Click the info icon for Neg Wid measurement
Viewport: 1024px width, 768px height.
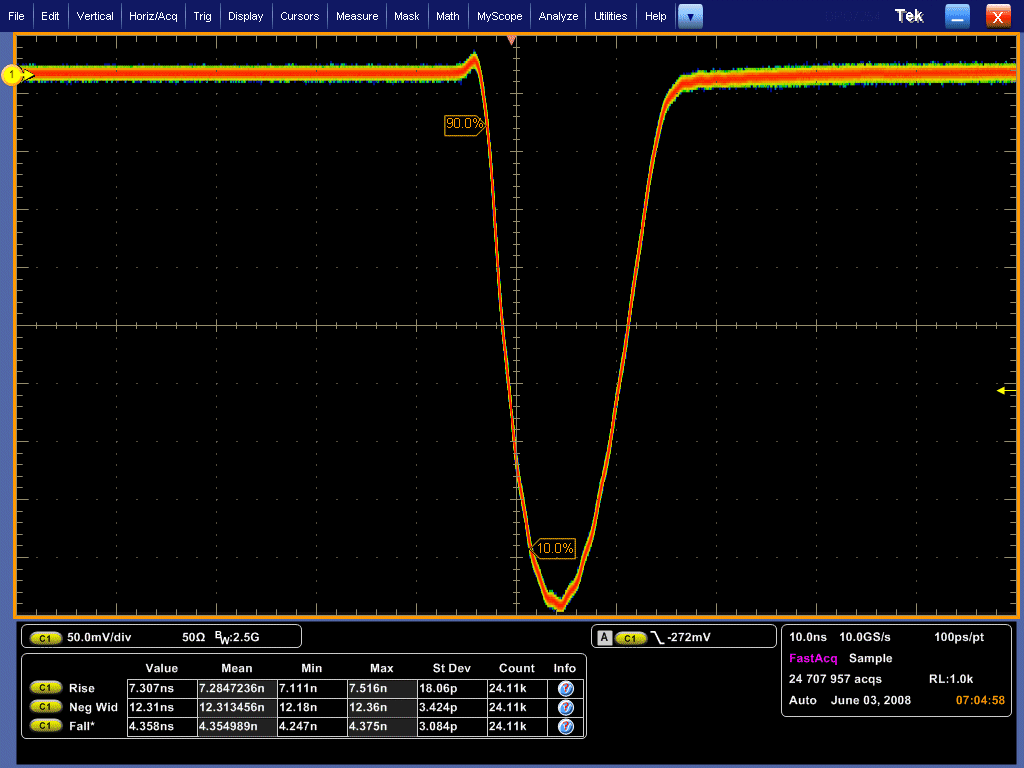pos(565,707)
